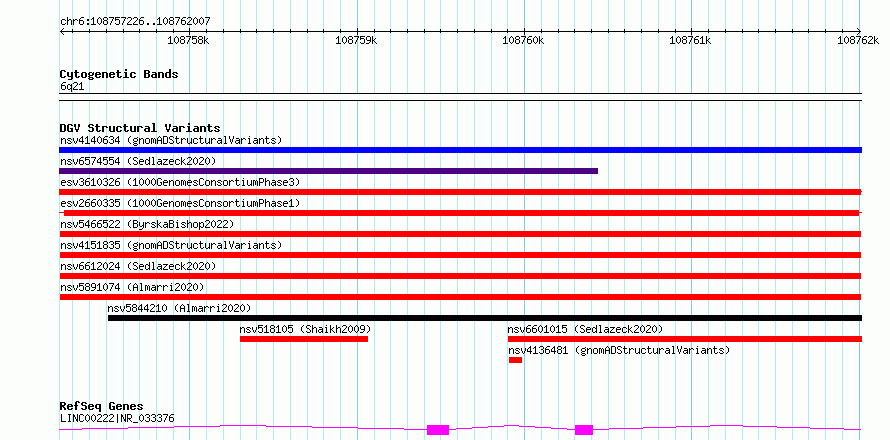
Task: Select the short nsv518105 Shaikh2009 bar
Action: tap(304, 339)
